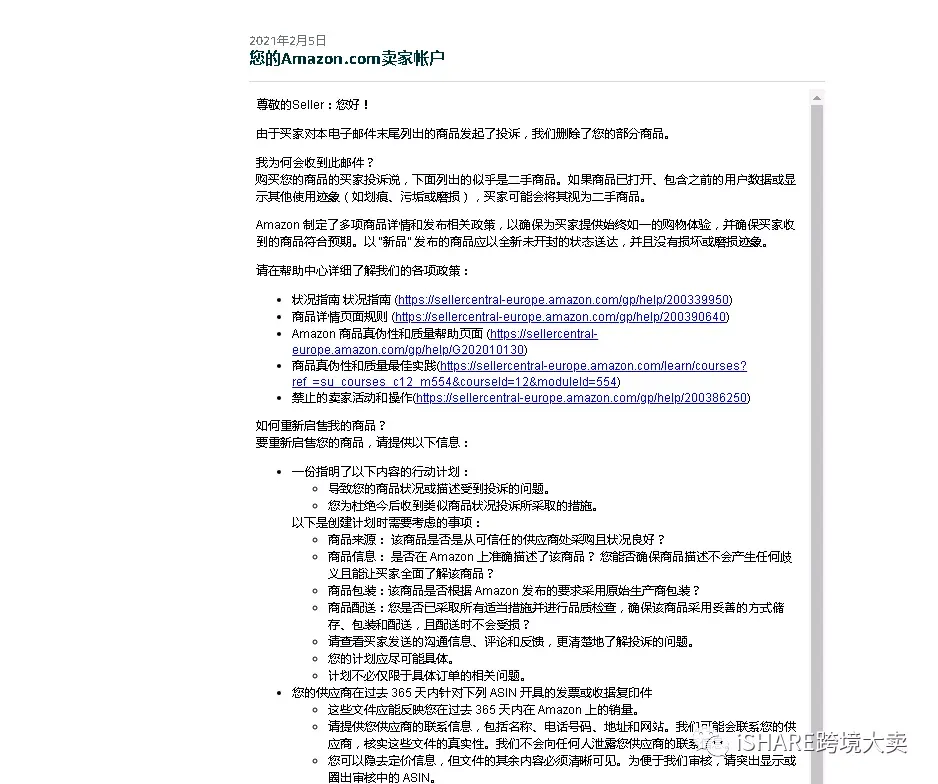This screenshot has width=938, height=784.
Task: Click the bullet starting with 请查看买家发送的沟通信息
Action: coord(513,642)
